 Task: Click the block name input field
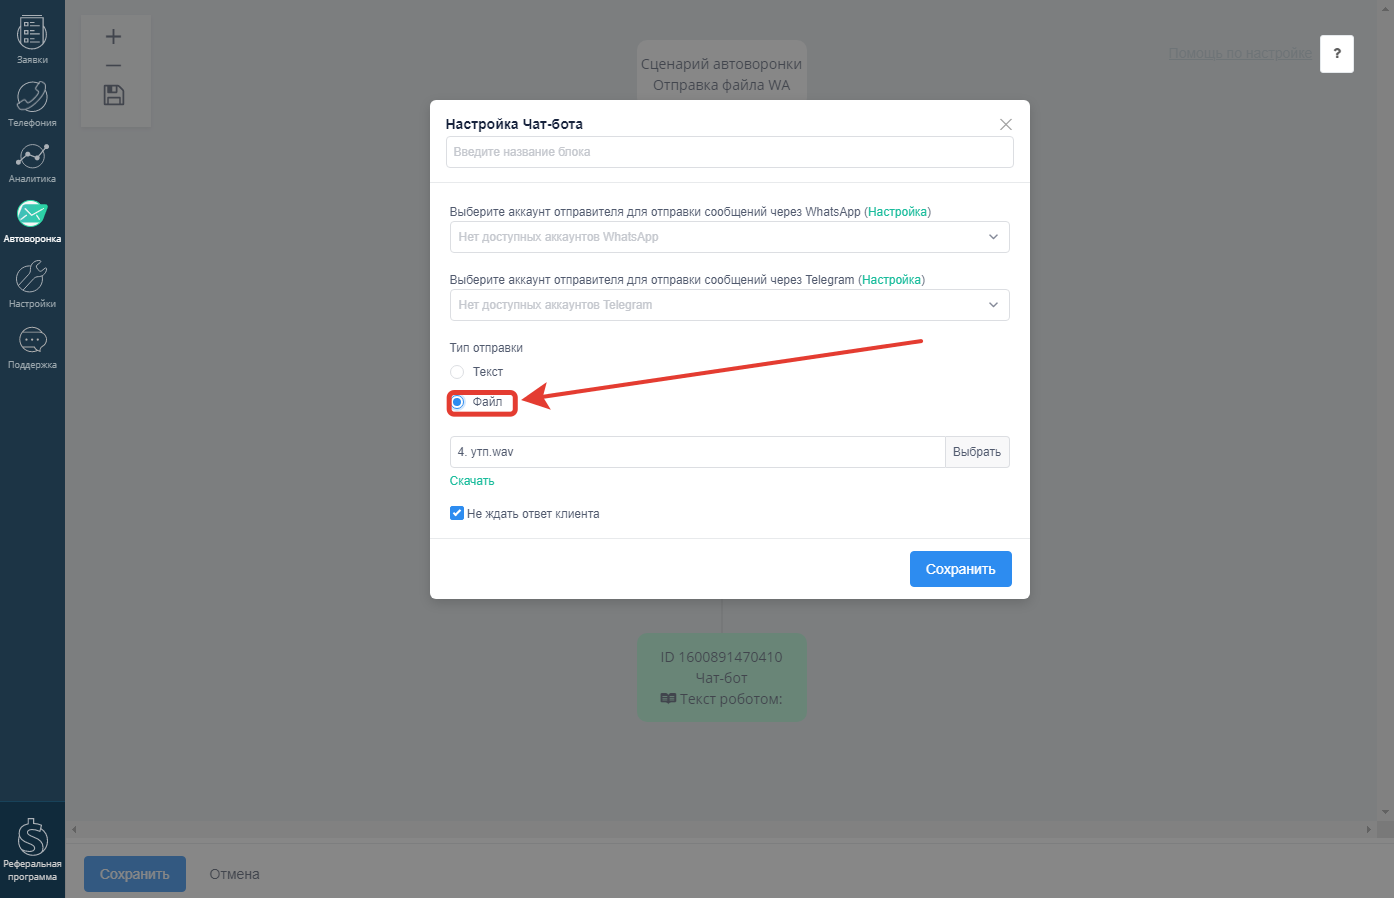pos(729,152)
